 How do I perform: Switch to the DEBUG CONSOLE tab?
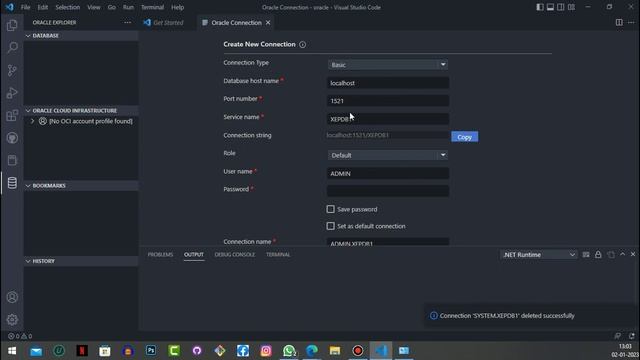point(235,255)
